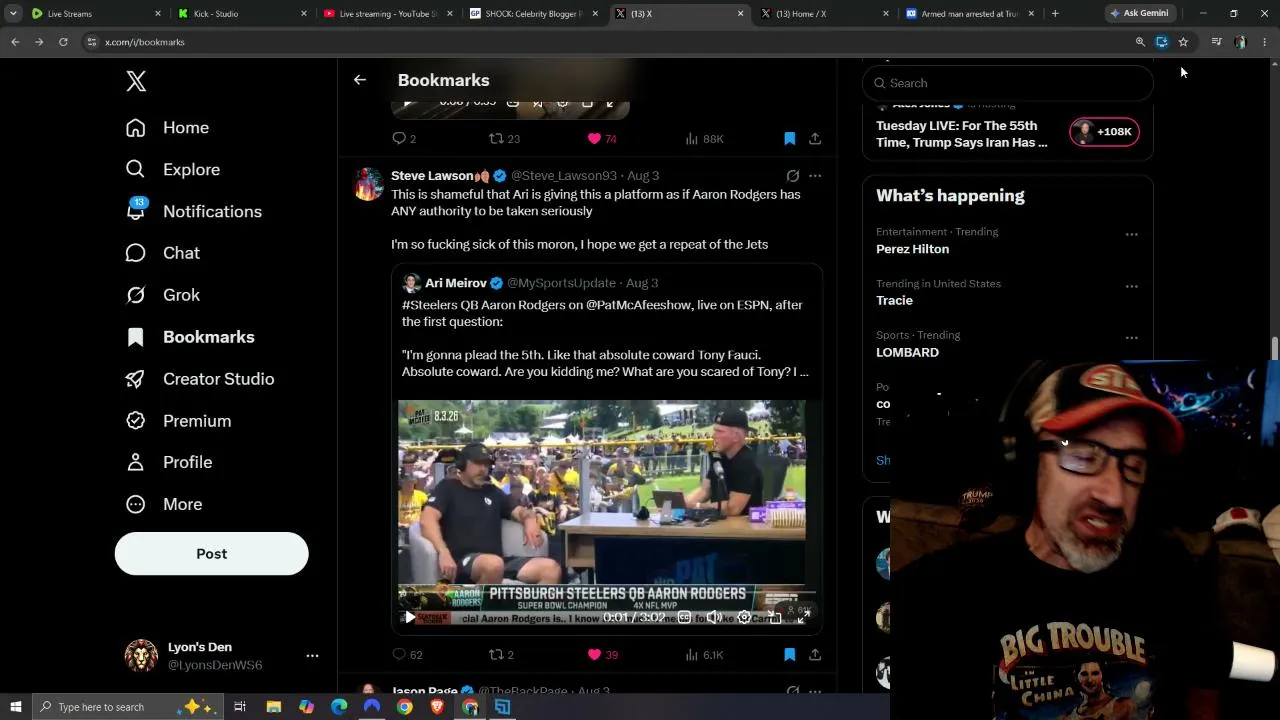Click the X Search input field
The width and height of the screenshot is (1280, 720).
[x=1008, y=83]
